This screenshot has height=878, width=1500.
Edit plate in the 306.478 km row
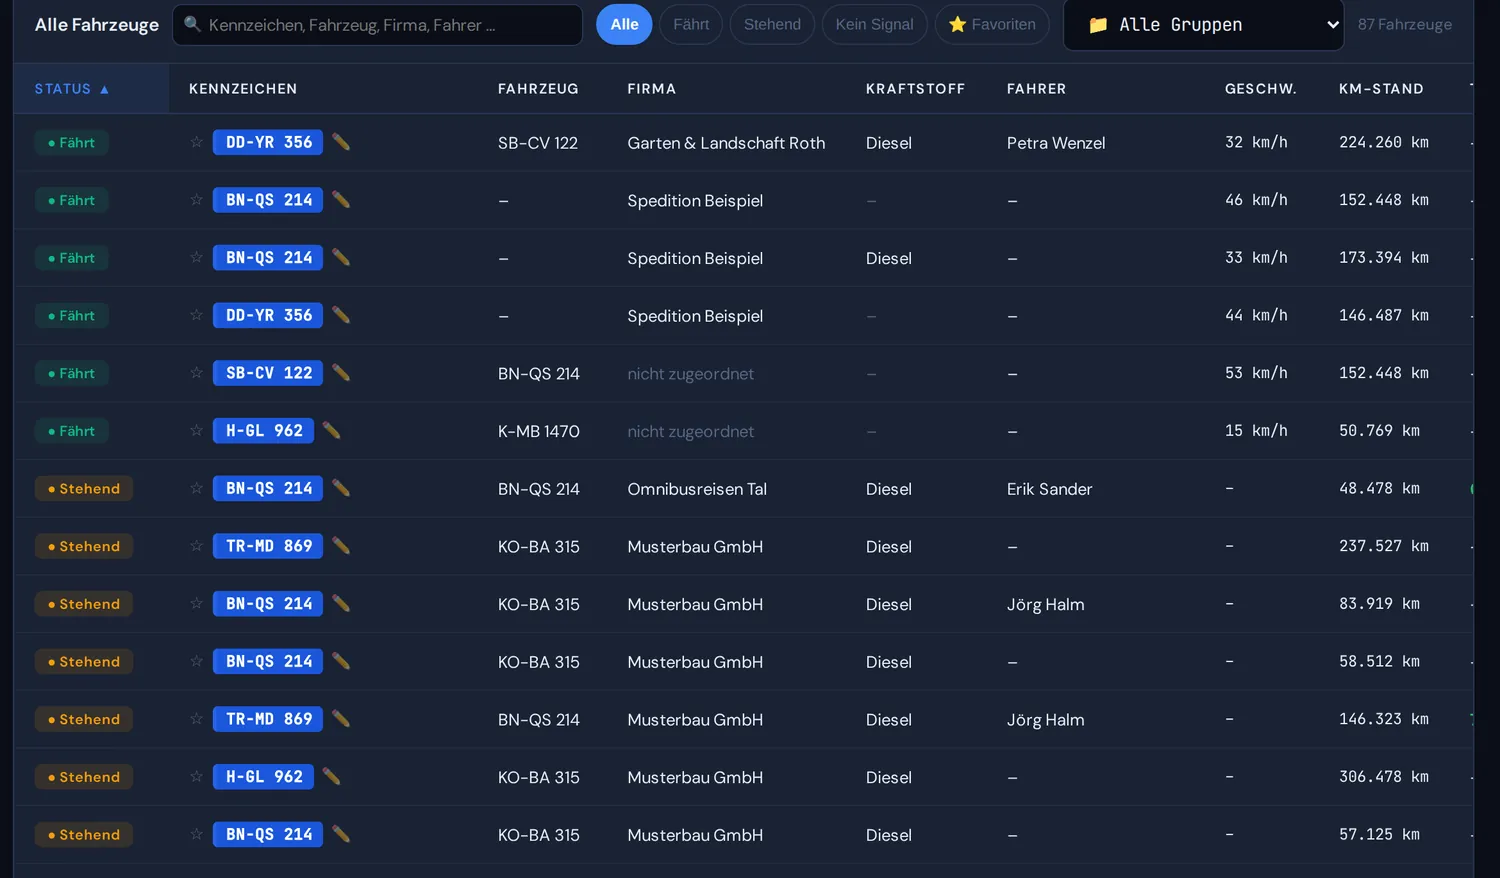[x=332, y=777]
